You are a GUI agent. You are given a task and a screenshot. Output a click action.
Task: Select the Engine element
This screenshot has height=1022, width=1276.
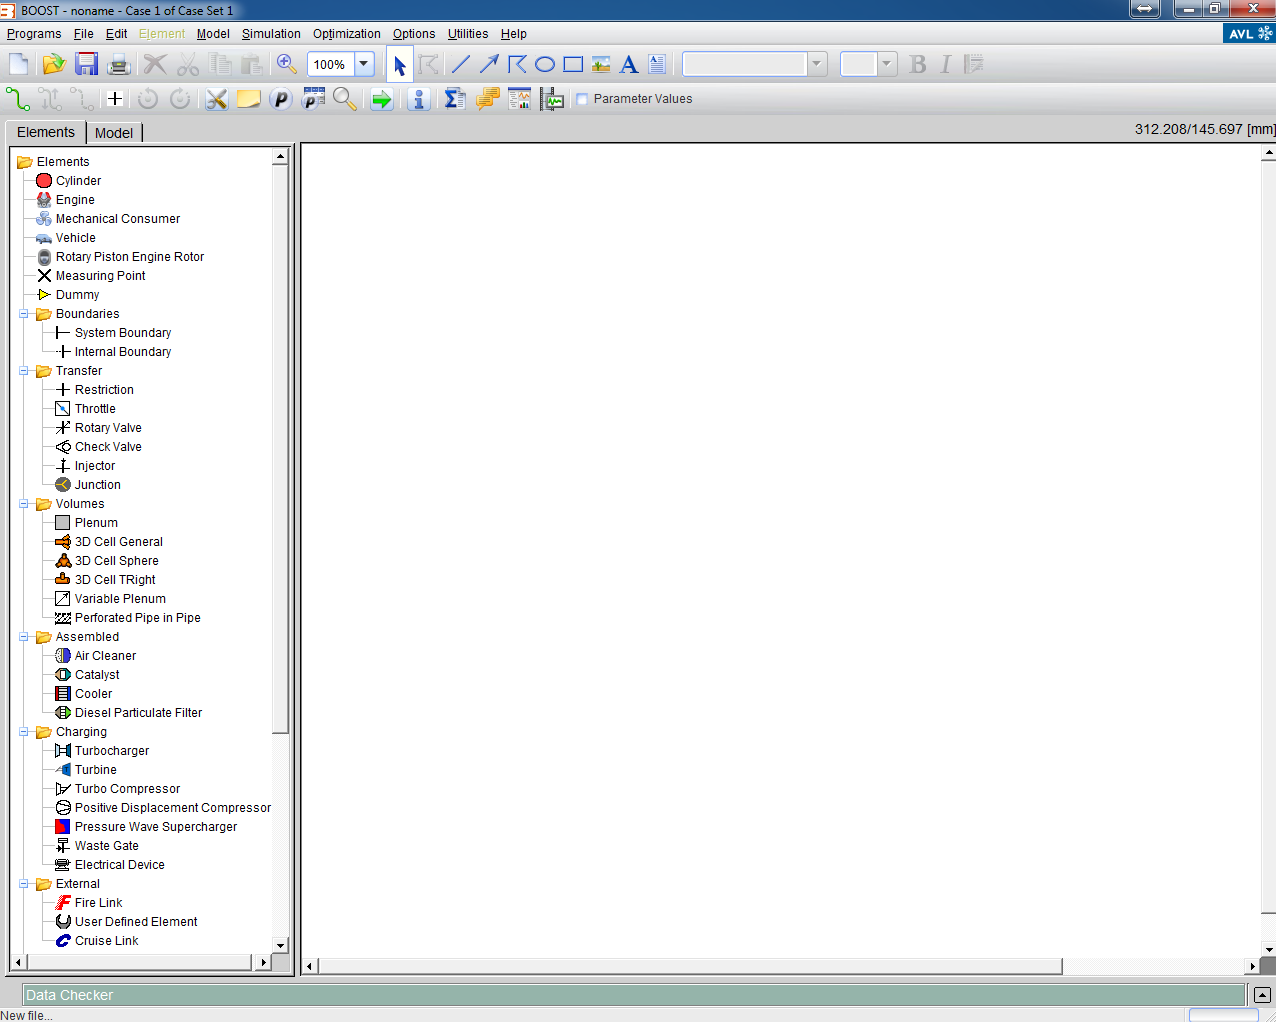(x=75, y=200)
